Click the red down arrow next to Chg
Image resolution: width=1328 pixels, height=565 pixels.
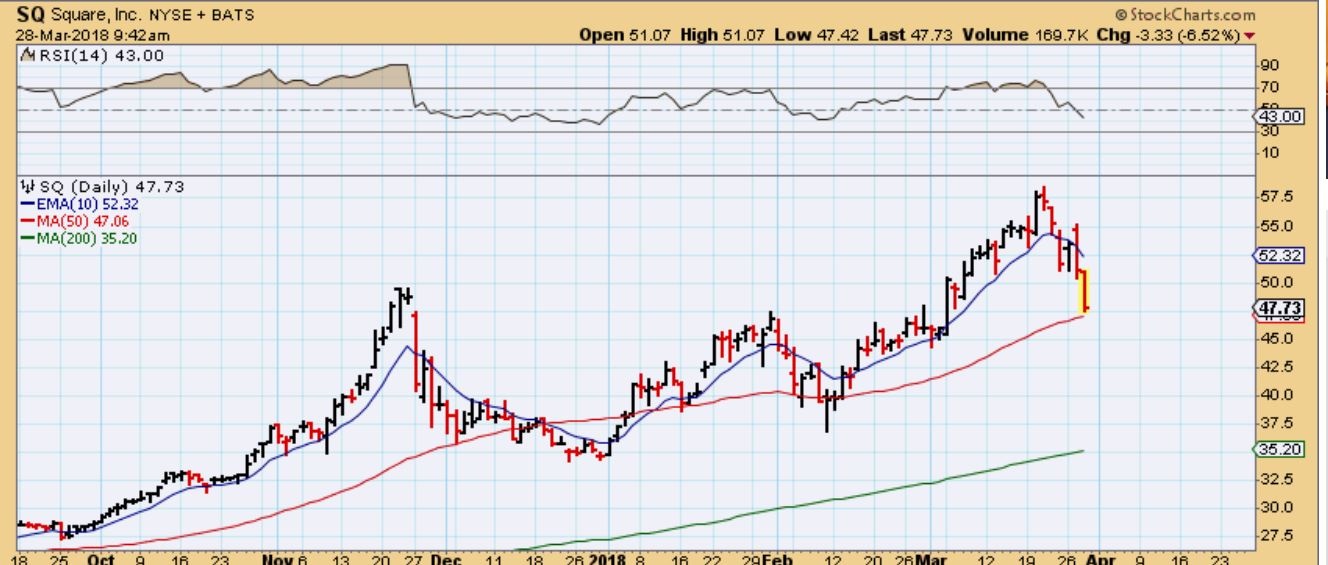[x=1250, y=36]
